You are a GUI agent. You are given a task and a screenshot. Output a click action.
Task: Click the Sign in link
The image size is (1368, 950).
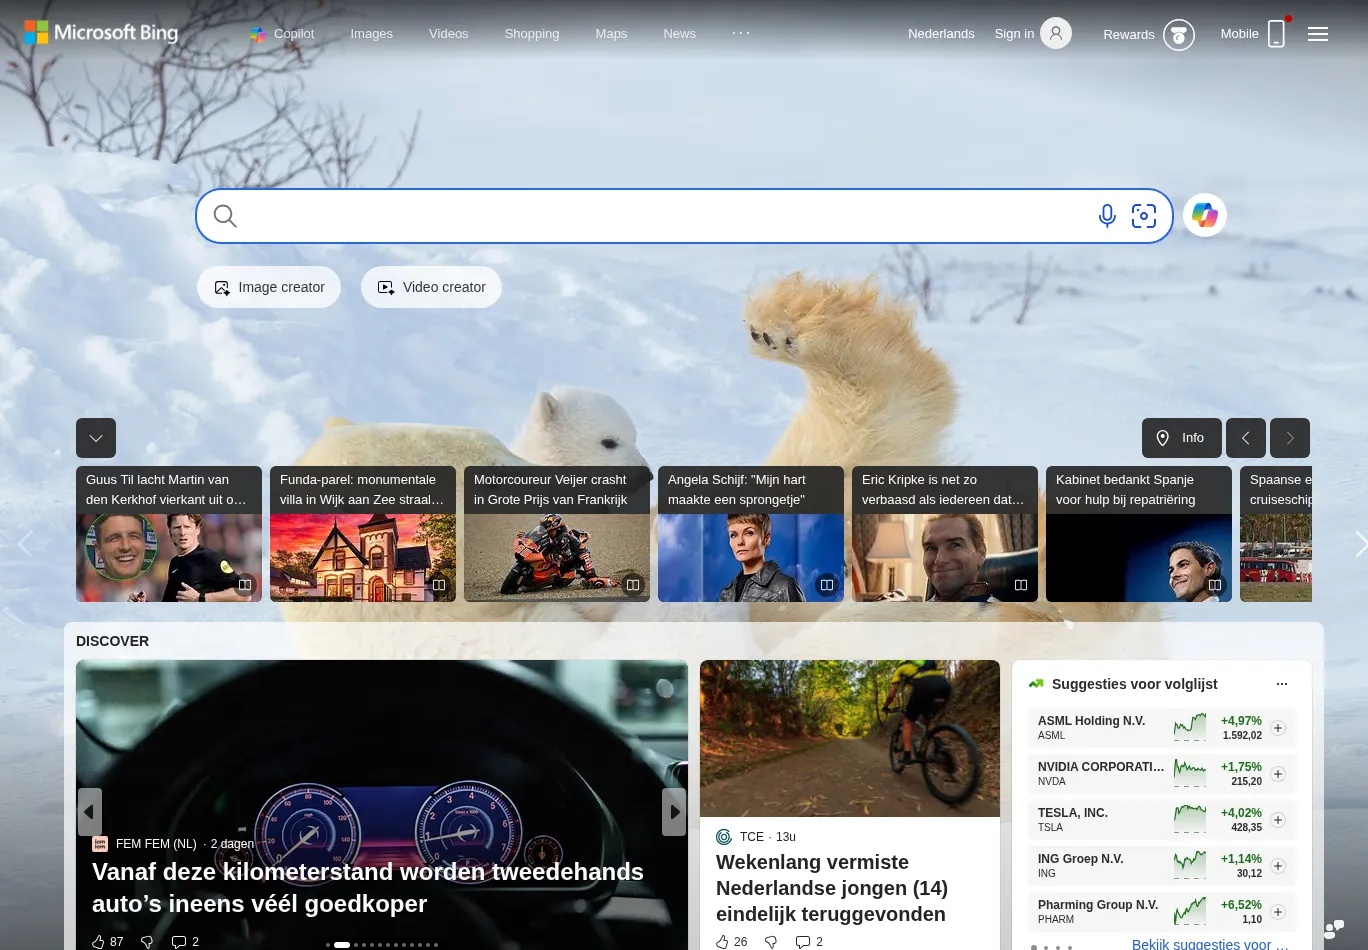click(x=1014, y=34)
